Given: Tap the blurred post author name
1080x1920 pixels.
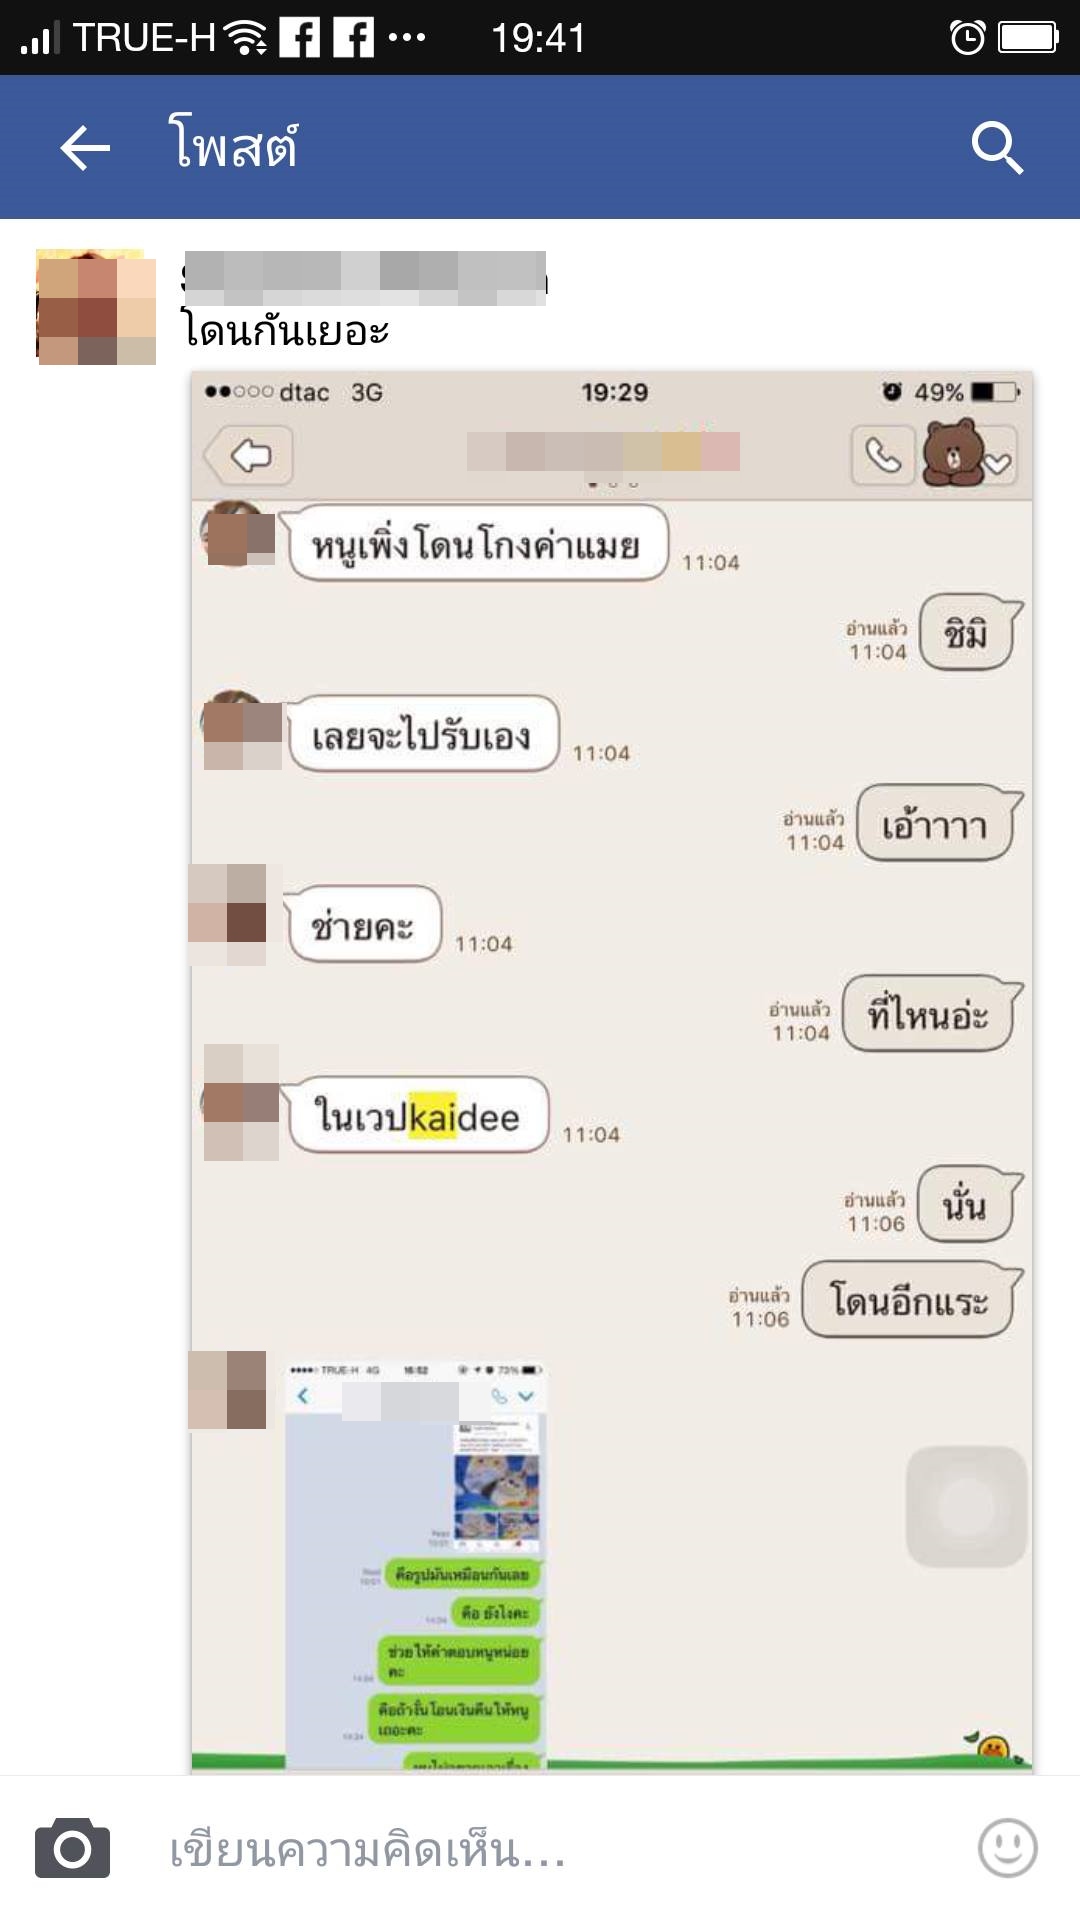Looking at the screenshot, I should [365, 278].
